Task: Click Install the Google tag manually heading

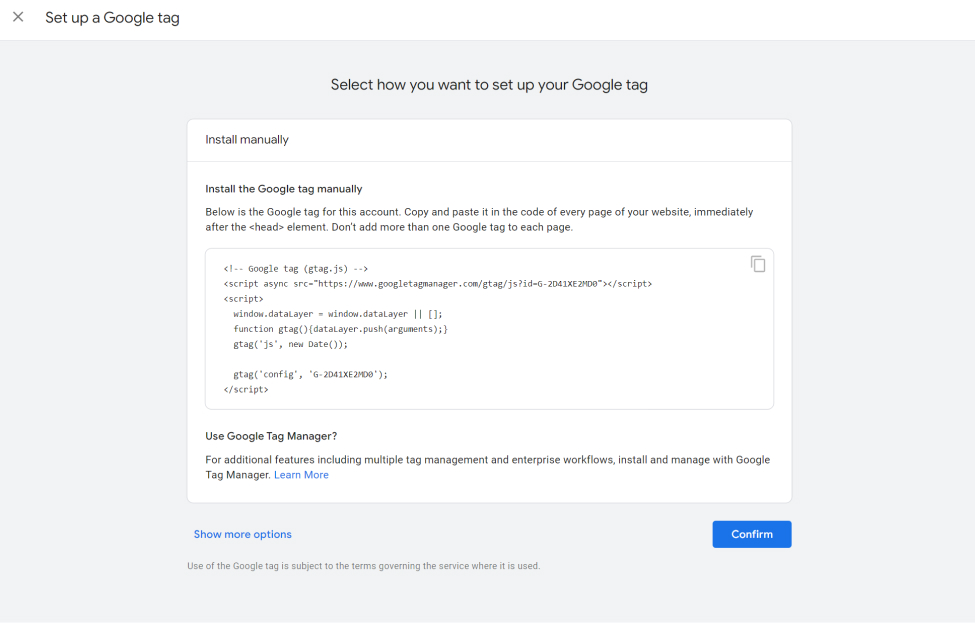Action: [284, 189]
